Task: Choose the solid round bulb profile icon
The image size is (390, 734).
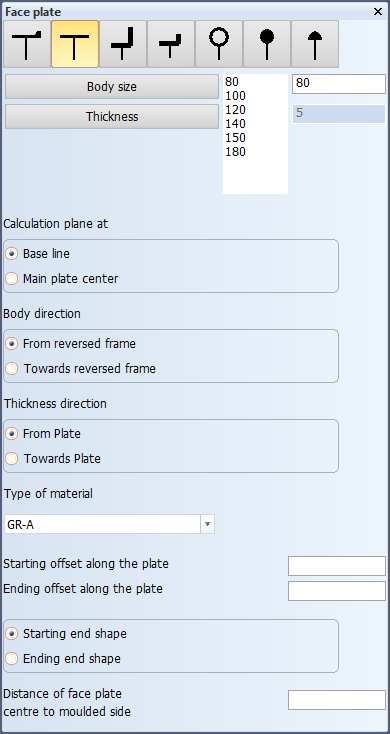Action: point(267,44)
